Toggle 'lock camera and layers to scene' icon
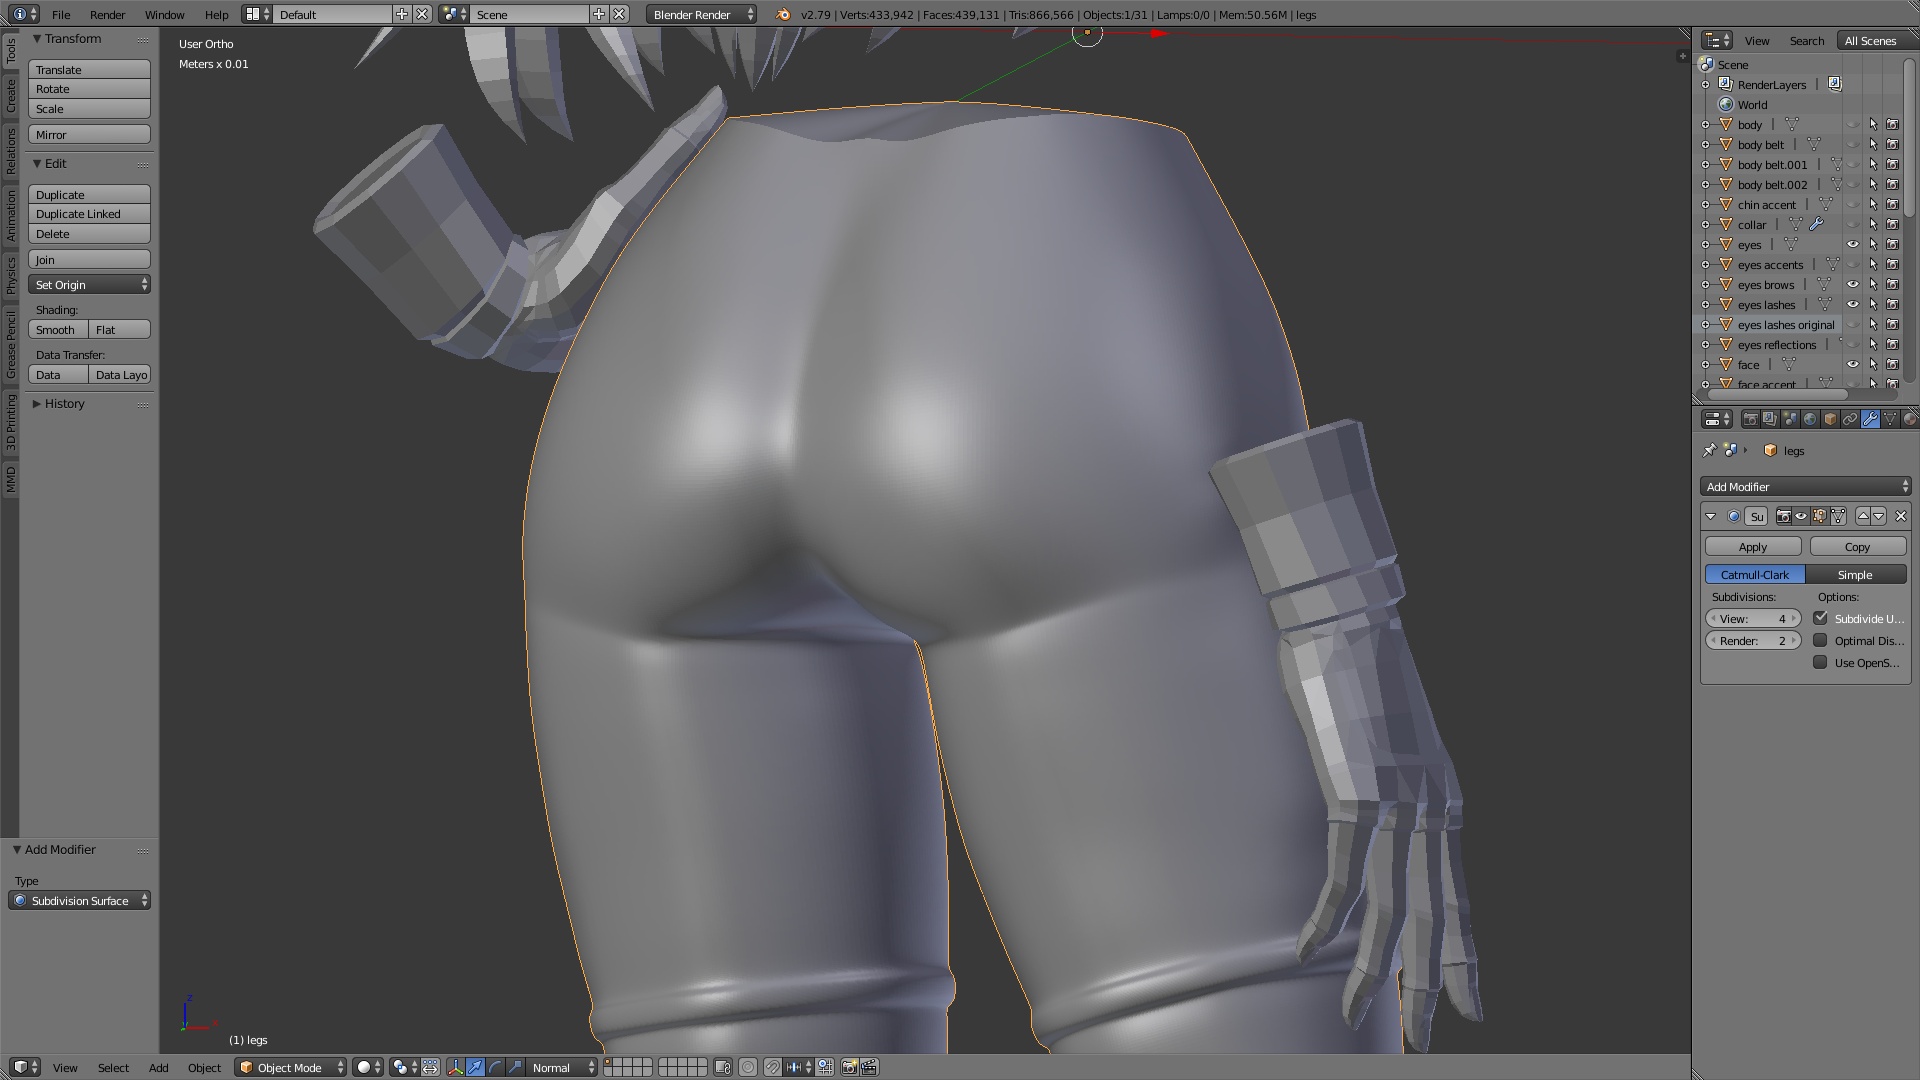Viewport: 1920px width, 1080px height. 723,1067
